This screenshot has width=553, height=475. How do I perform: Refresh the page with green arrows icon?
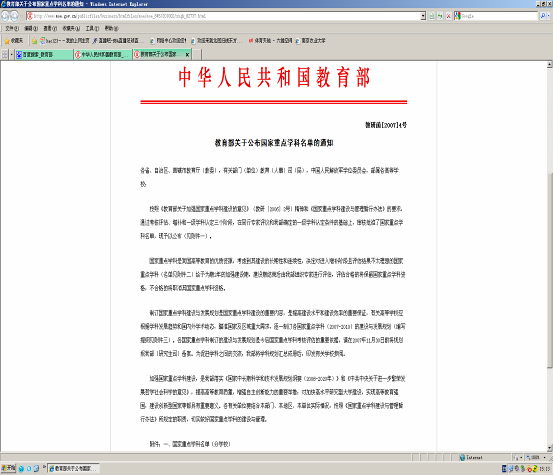[x=440, y=16]
